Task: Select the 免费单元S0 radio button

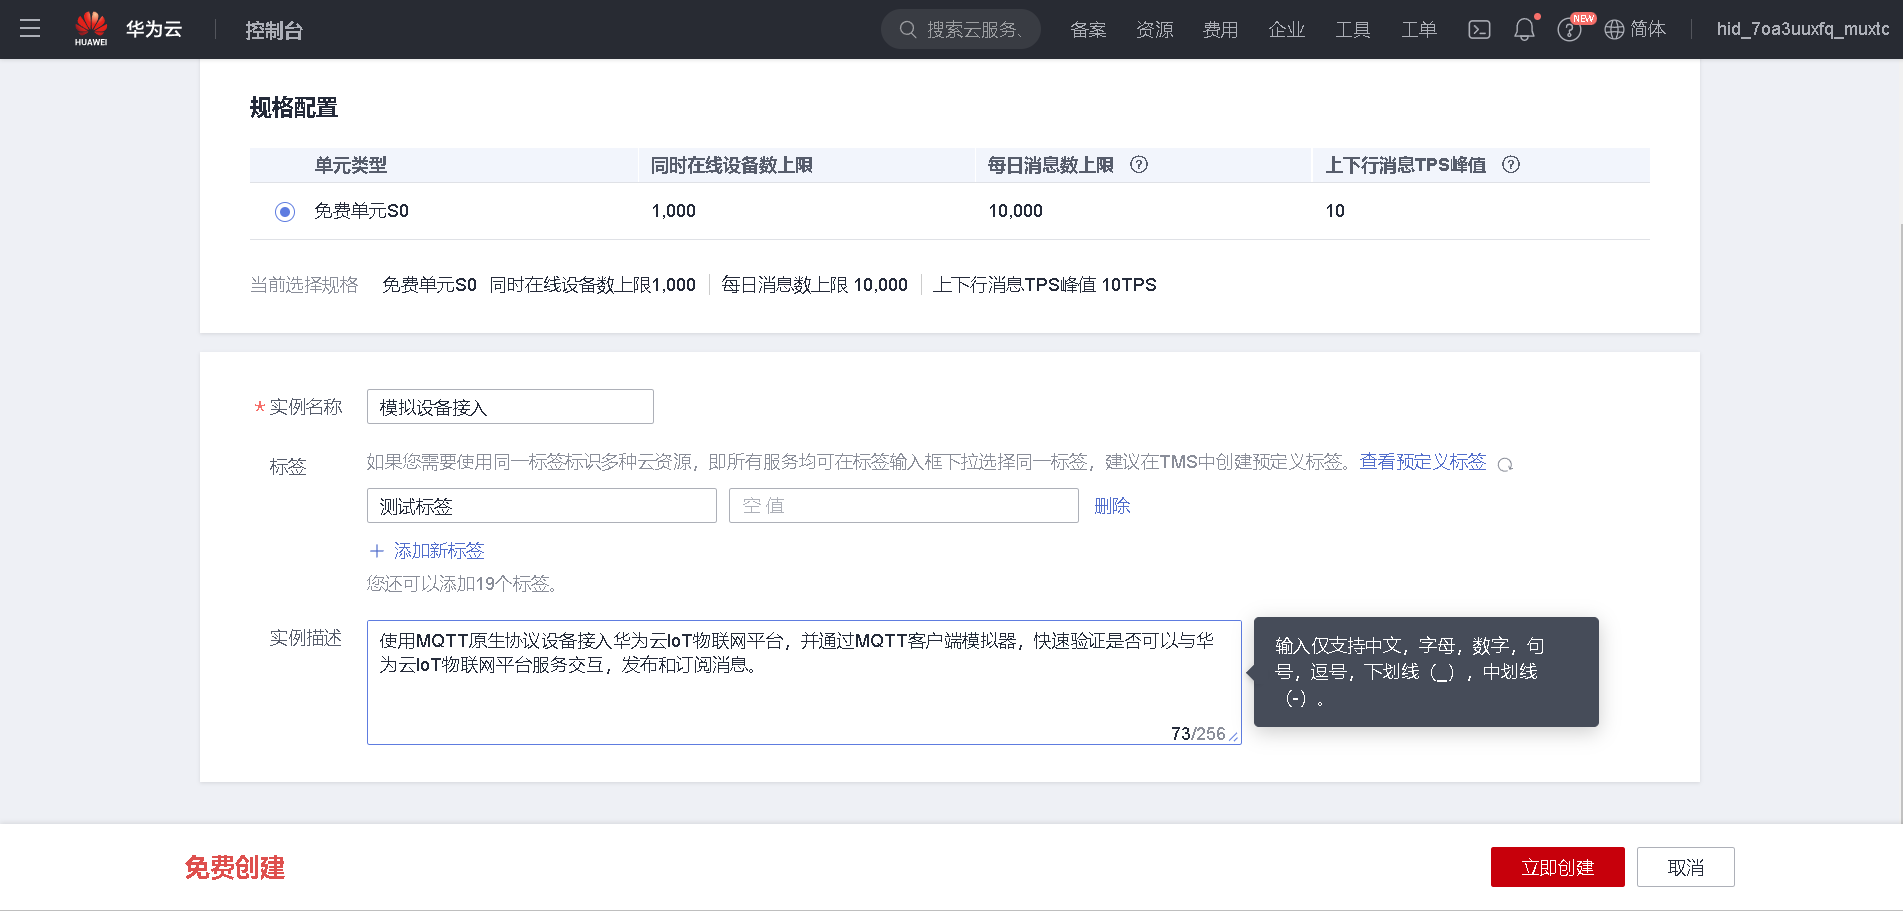Action: [285, 212]
